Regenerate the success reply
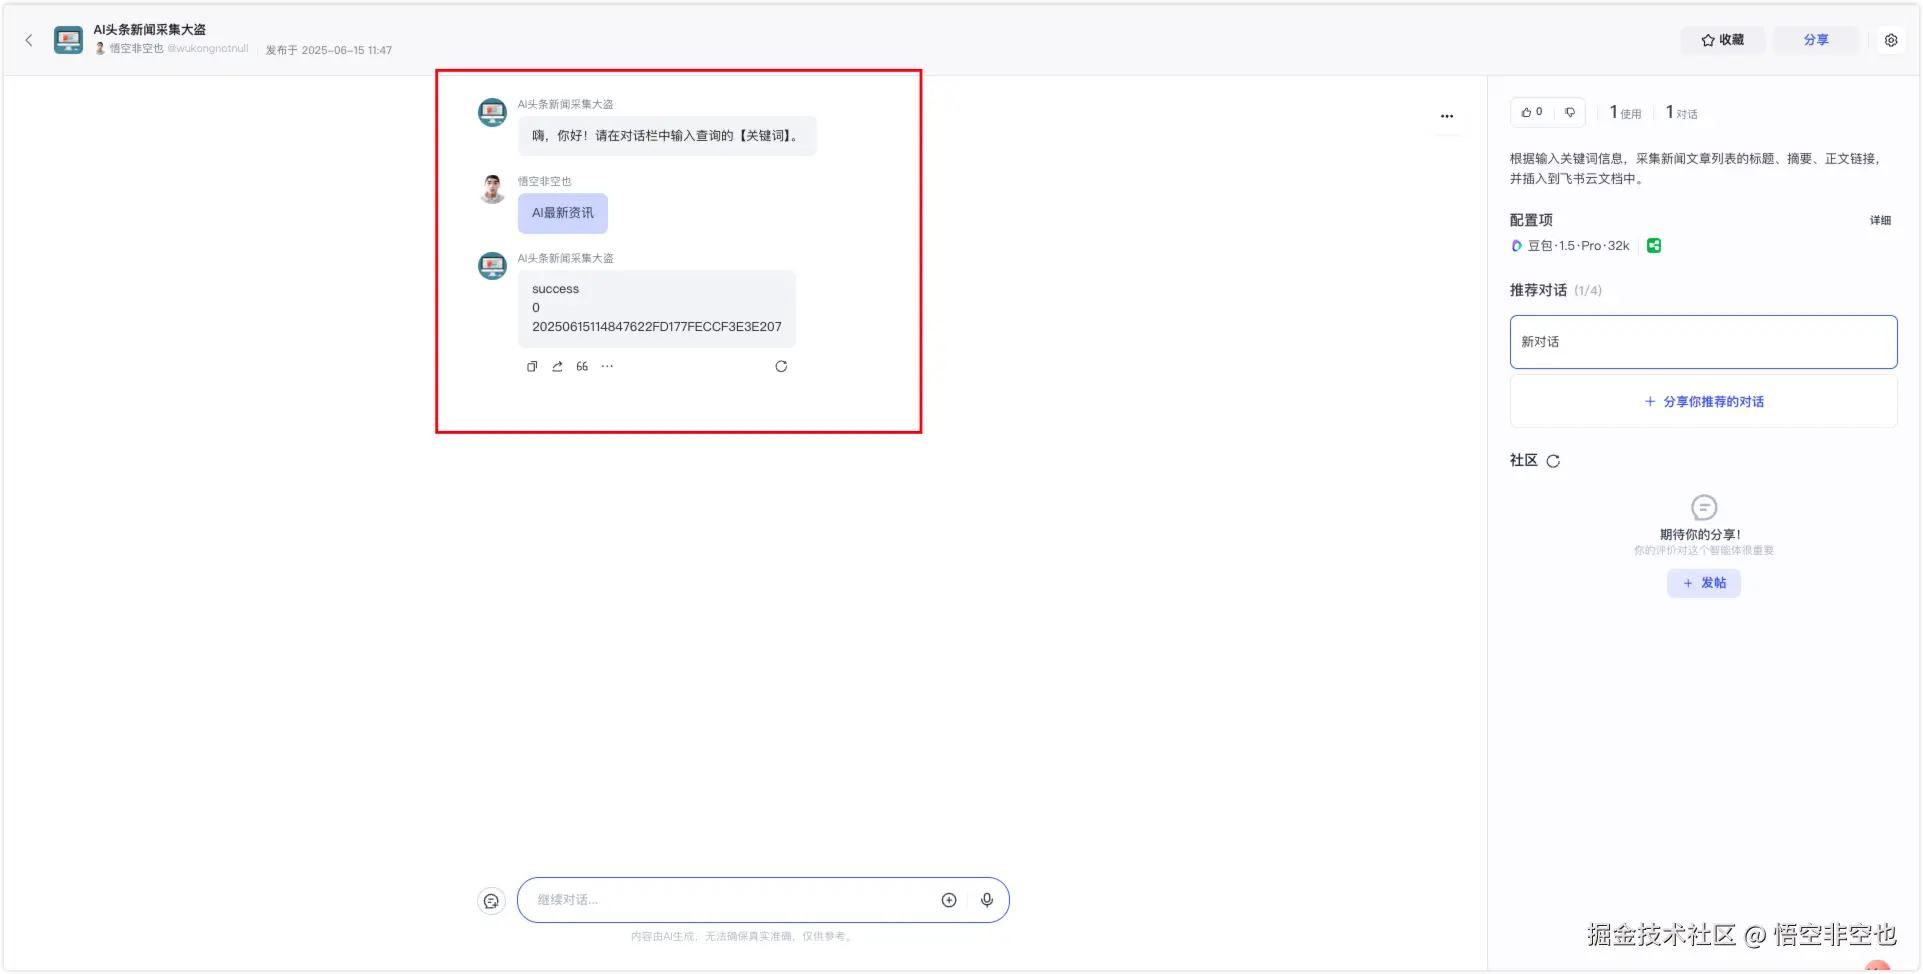 click(781, 367)
